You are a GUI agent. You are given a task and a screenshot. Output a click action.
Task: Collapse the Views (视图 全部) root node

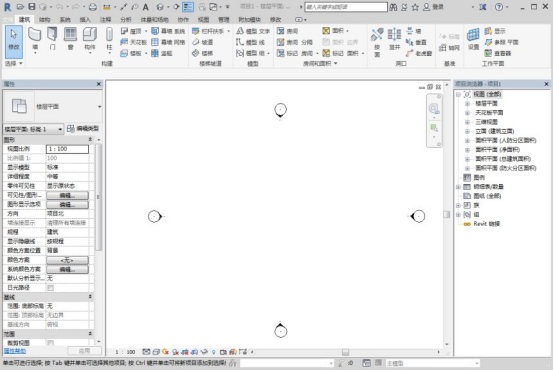coord(458,94)
